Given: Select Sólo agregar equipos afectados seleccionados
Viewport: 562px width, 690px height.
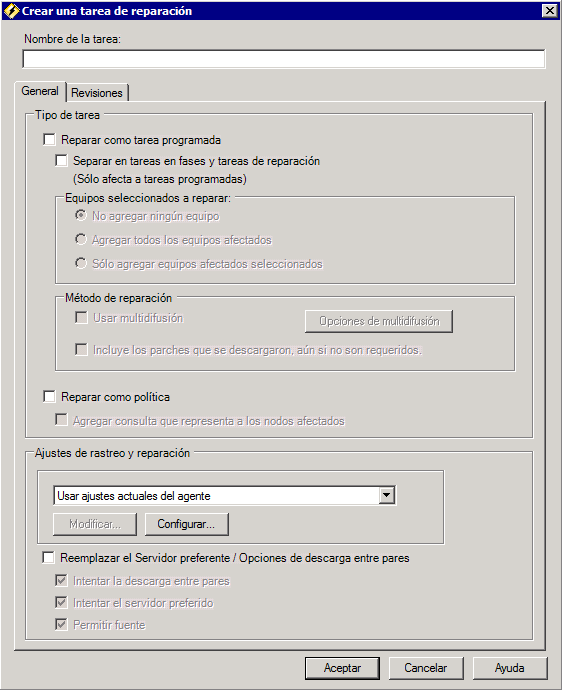Looking at the screenshot, I should (x=81, y=263).
